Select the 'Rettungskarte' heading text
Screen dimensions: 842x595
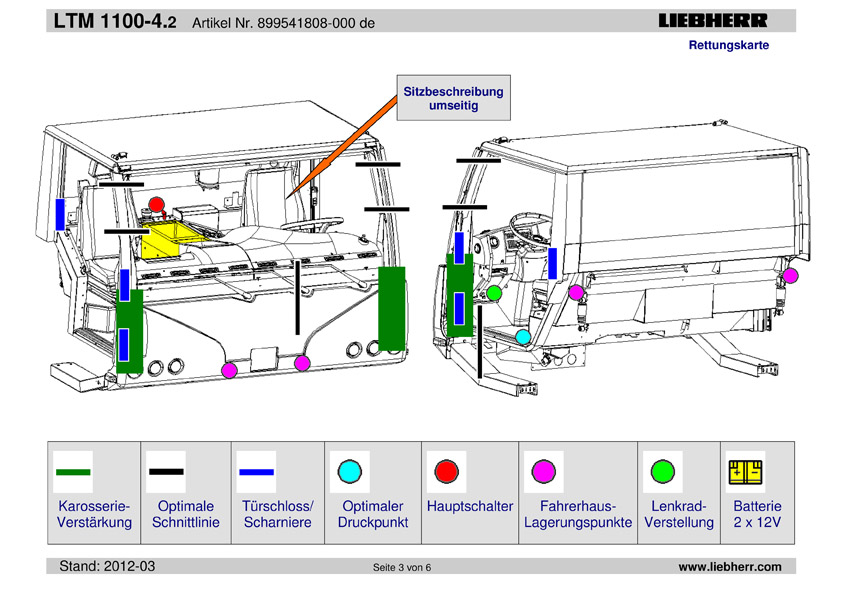(x=729, y=45)
